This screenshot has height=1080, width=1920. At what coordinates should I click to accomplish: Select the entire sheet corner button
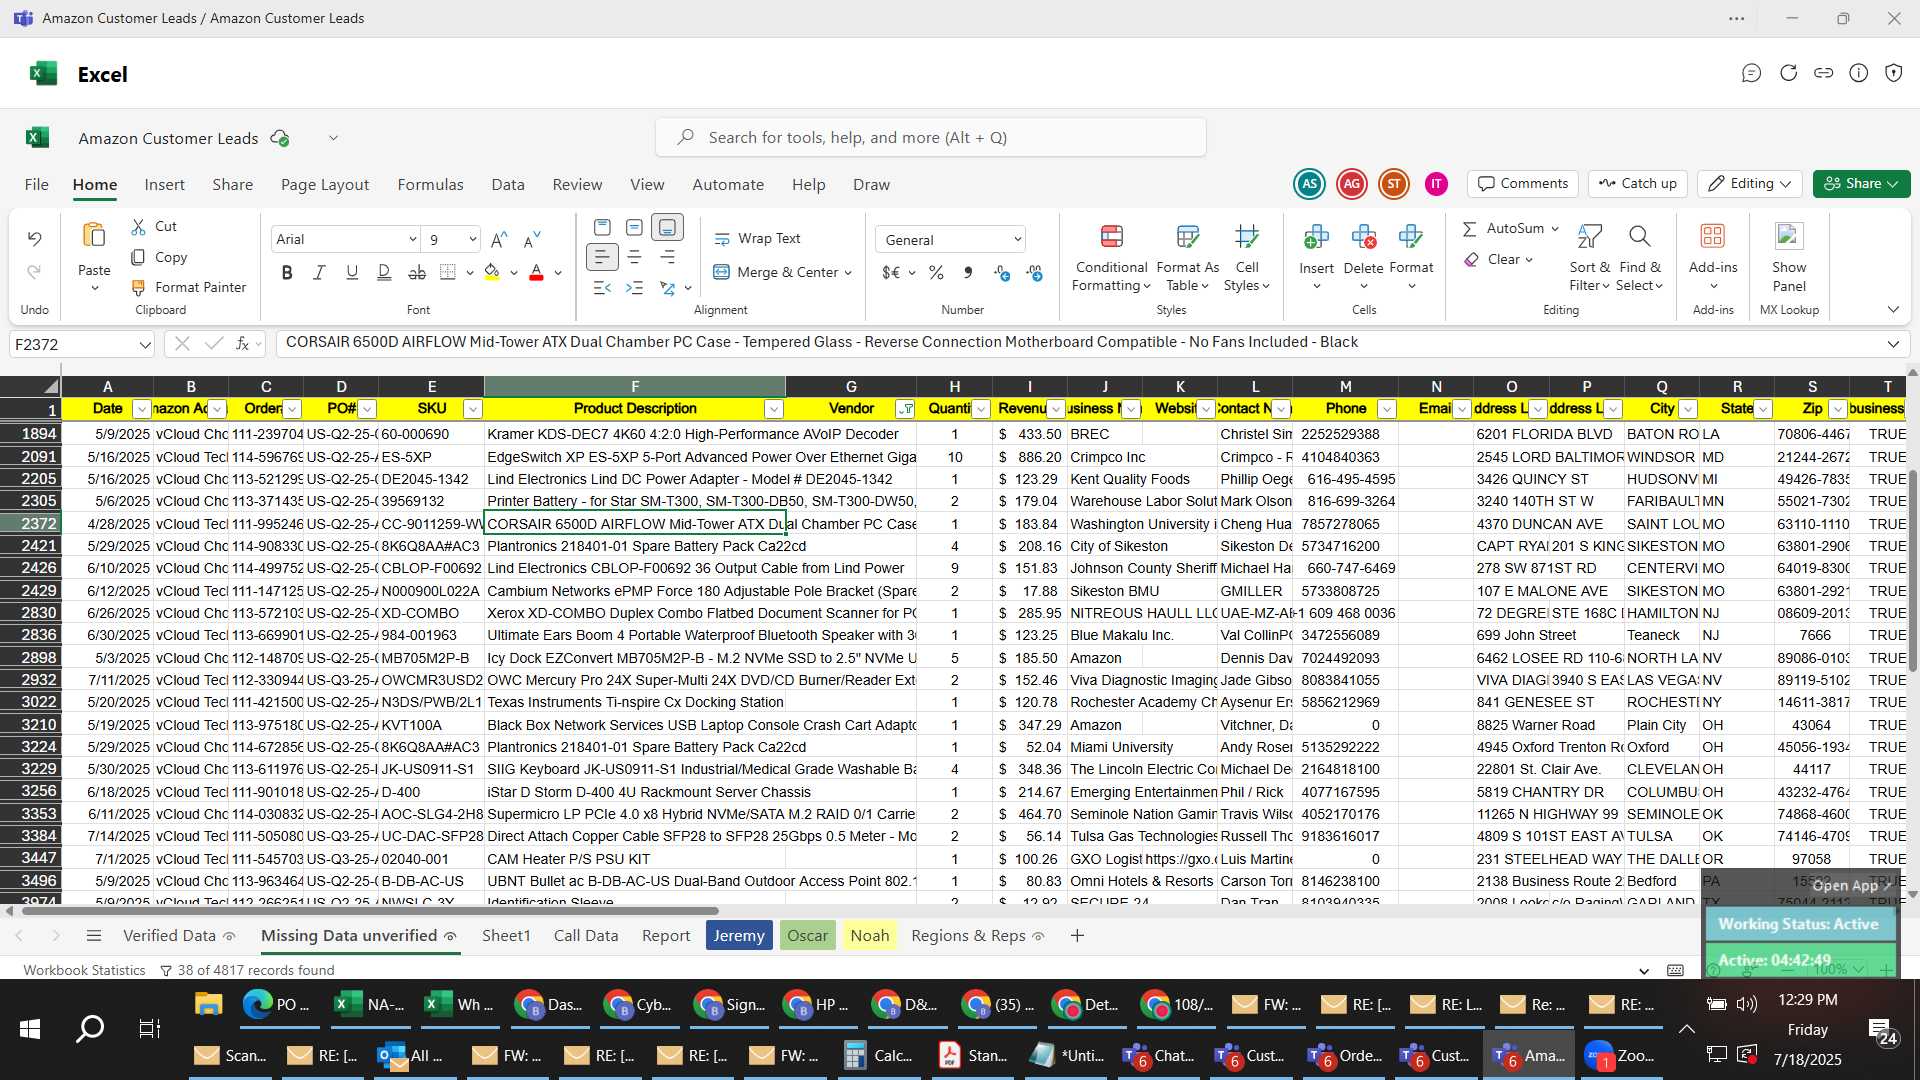coord(30,386)
